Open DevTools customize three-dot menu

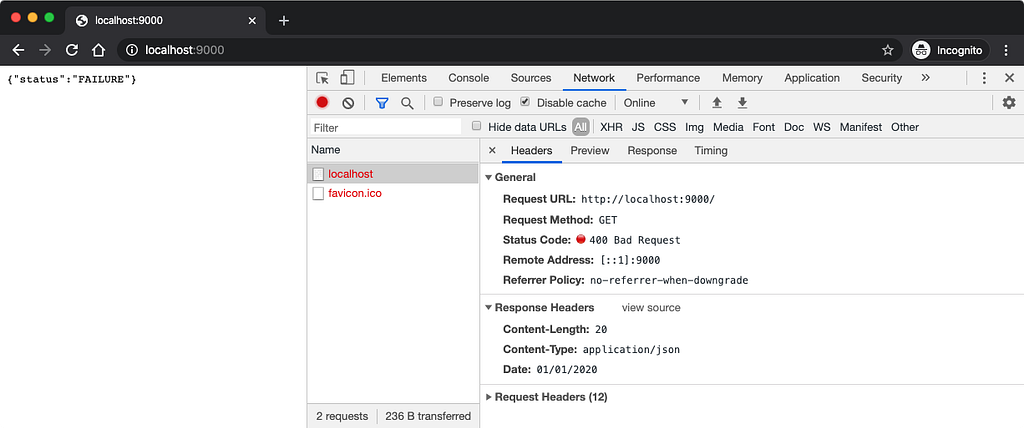984,78
